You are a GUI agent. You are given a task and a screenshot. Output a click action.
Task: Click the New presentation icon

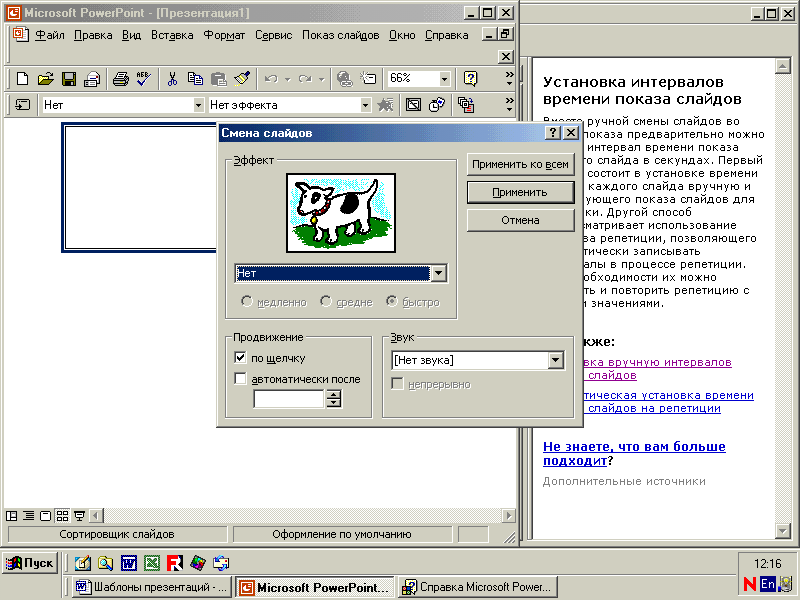[x=22, y=79]
